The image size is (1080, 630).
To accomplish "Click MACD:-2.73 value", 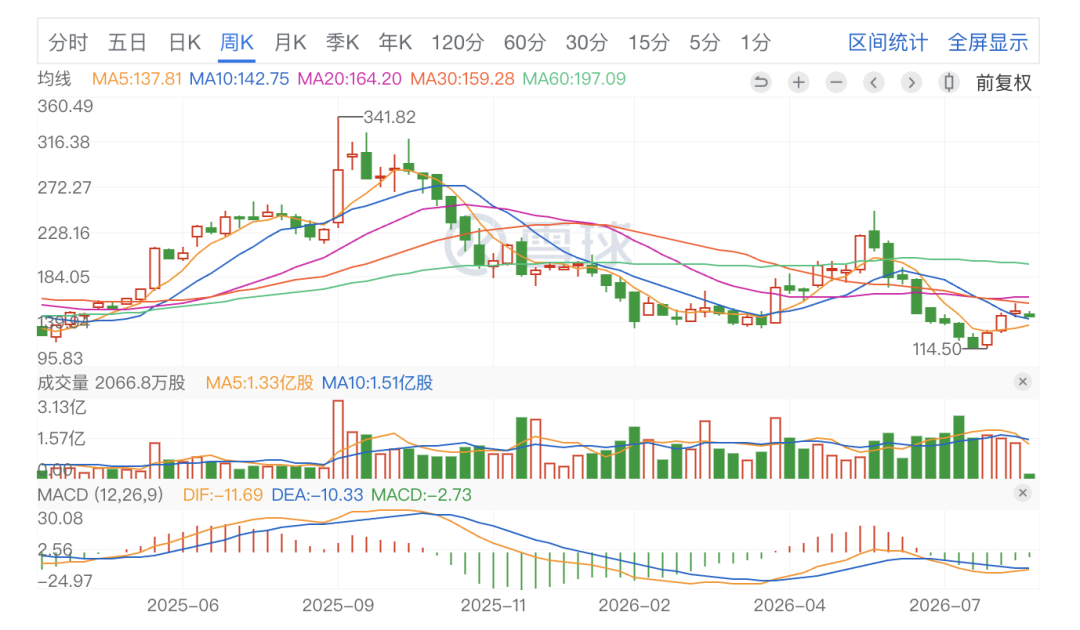I will [422, 495].
